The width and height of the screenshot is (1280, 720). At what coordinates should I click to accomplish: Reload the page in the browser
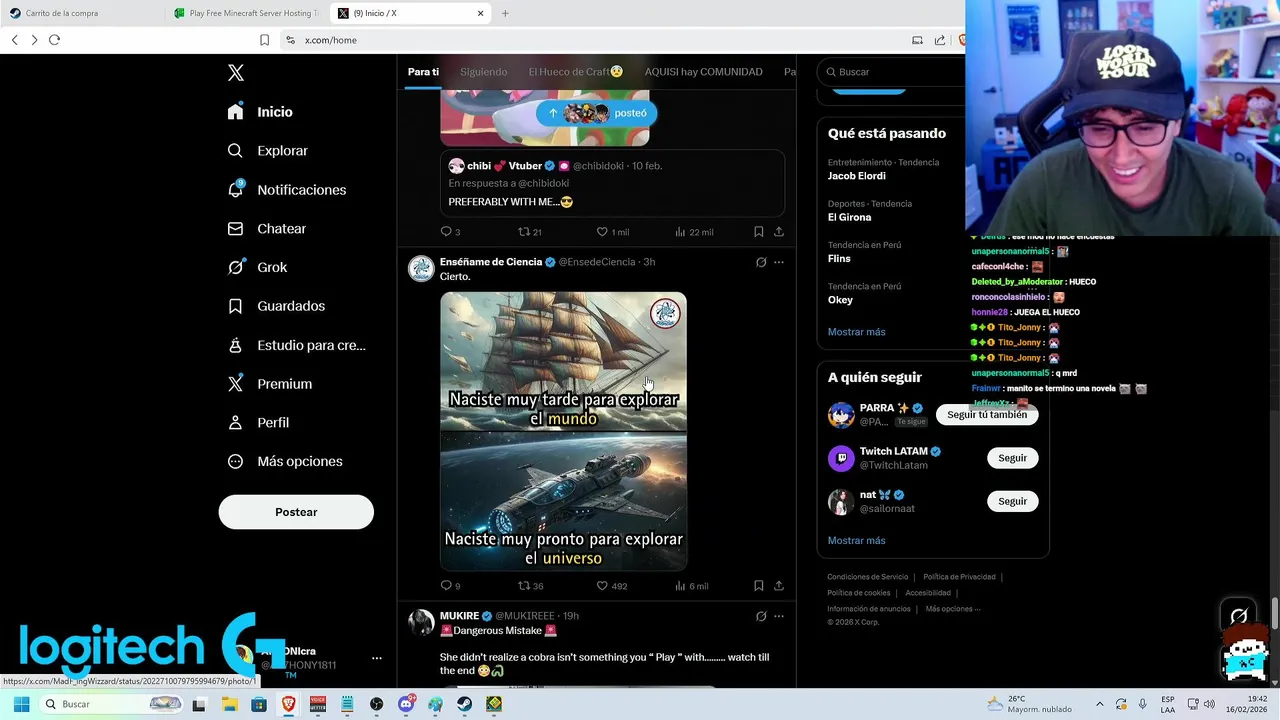tap(54, 40)
